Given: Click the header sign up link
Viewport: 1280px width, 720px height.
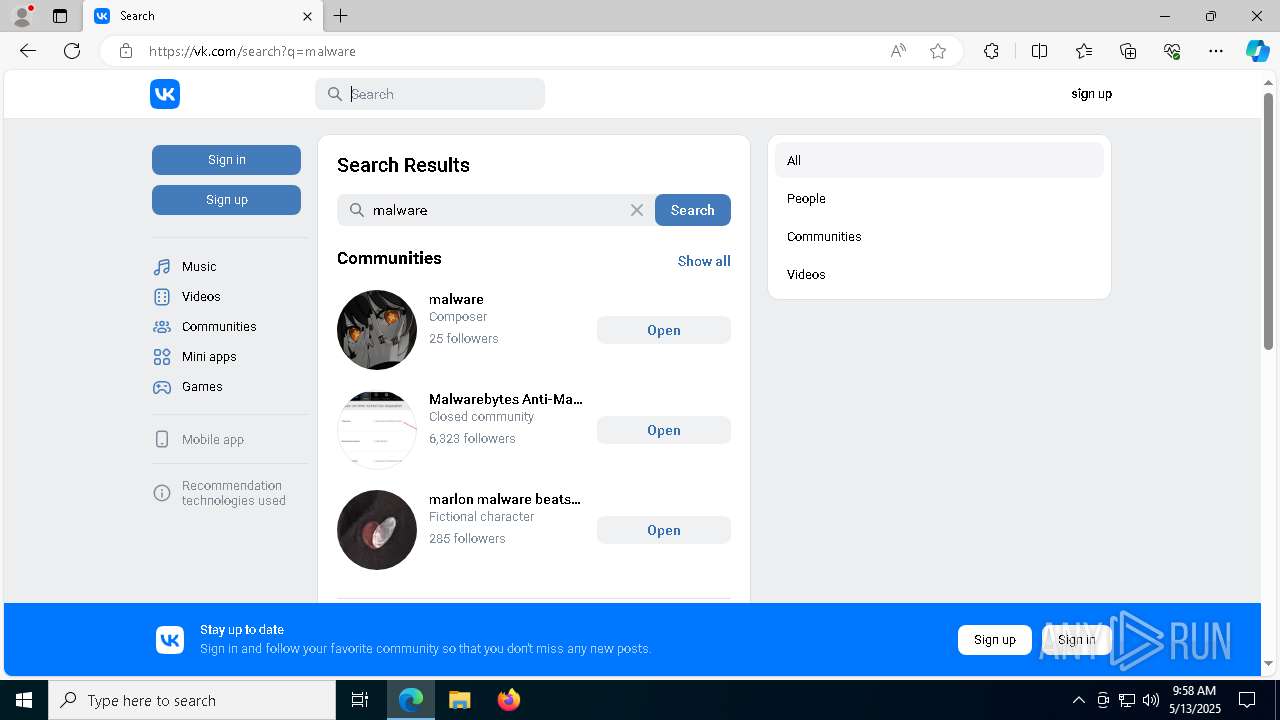Looking at the screenshot, I should pos(1091,94).
